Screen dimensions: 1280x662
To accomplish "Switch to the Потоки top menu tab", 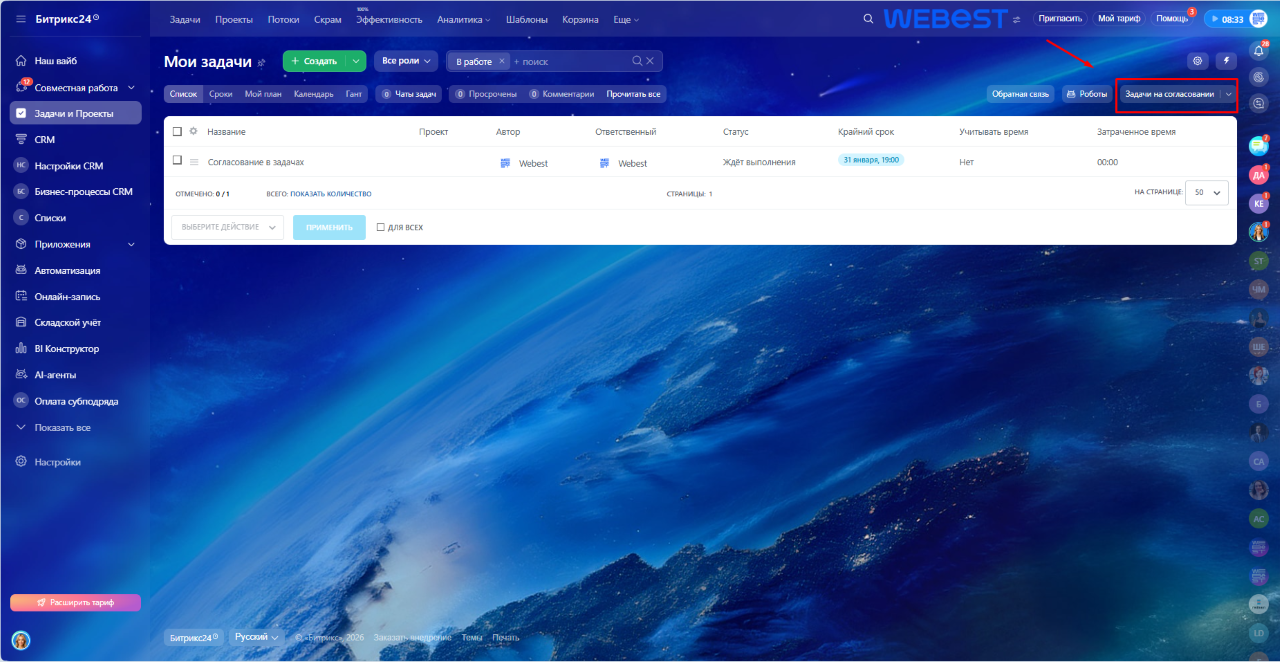I will pyautogui.click(x=283, y=19).
